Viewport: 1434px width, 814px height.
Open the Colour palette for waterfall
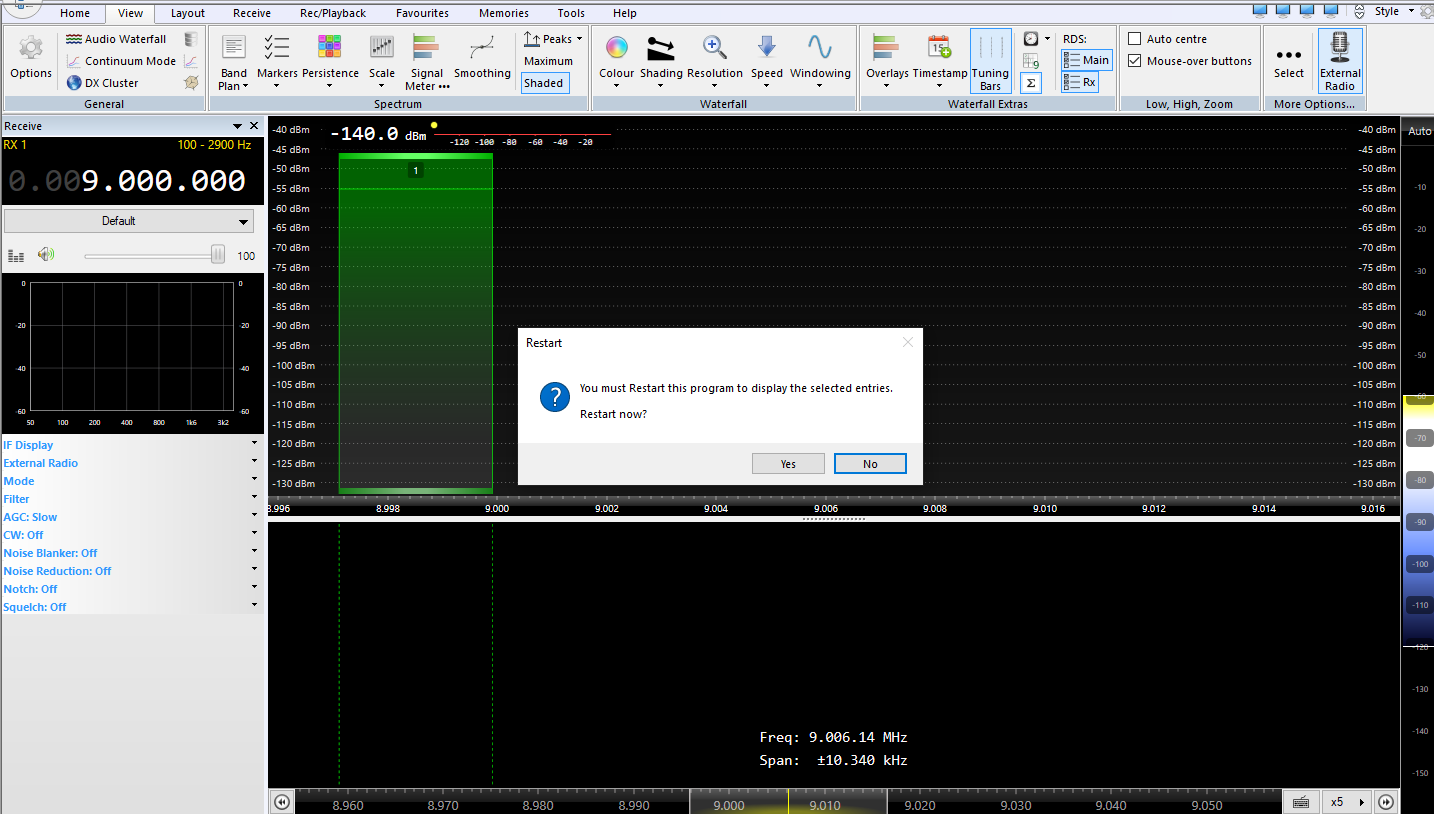616,48
